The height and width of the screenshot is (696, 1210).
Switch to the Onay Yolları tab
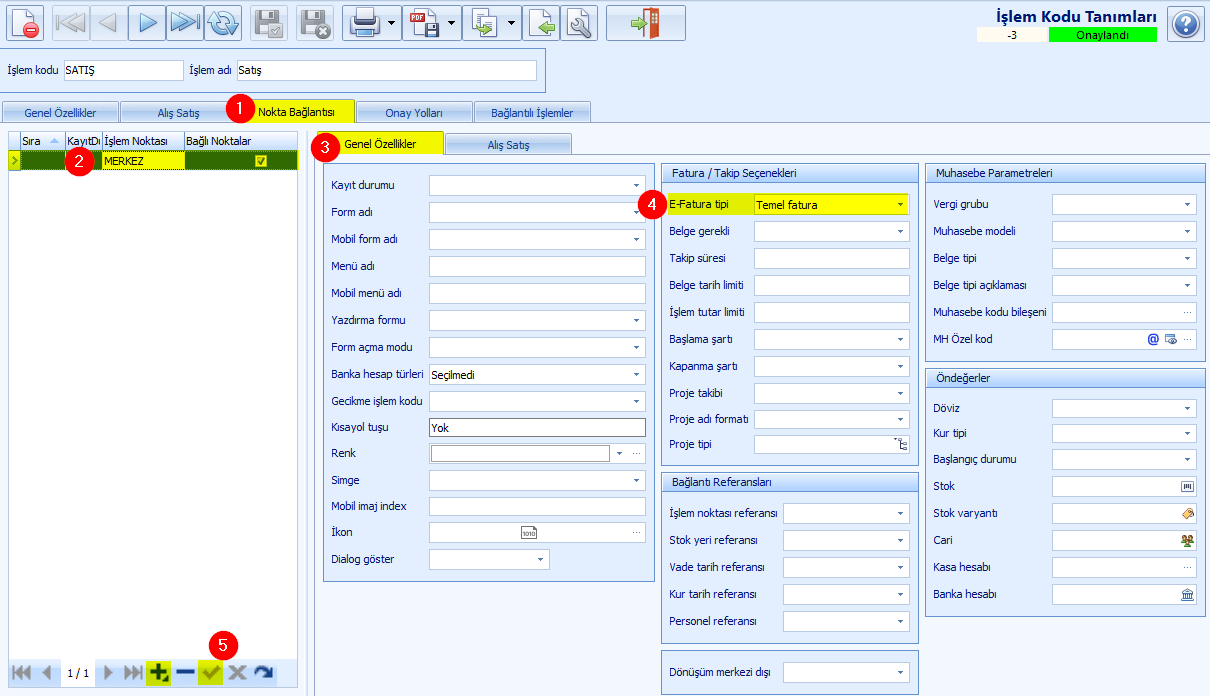(x=414, y=112)
